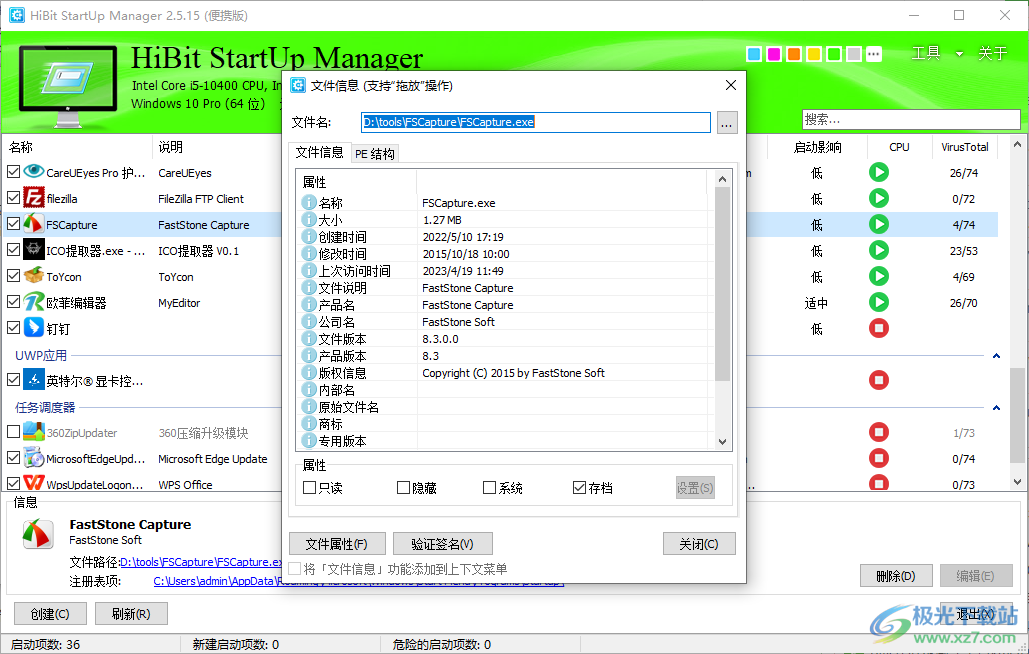Select the 文件信息 tab
The image size is (1029, 654).
point(320,152)
